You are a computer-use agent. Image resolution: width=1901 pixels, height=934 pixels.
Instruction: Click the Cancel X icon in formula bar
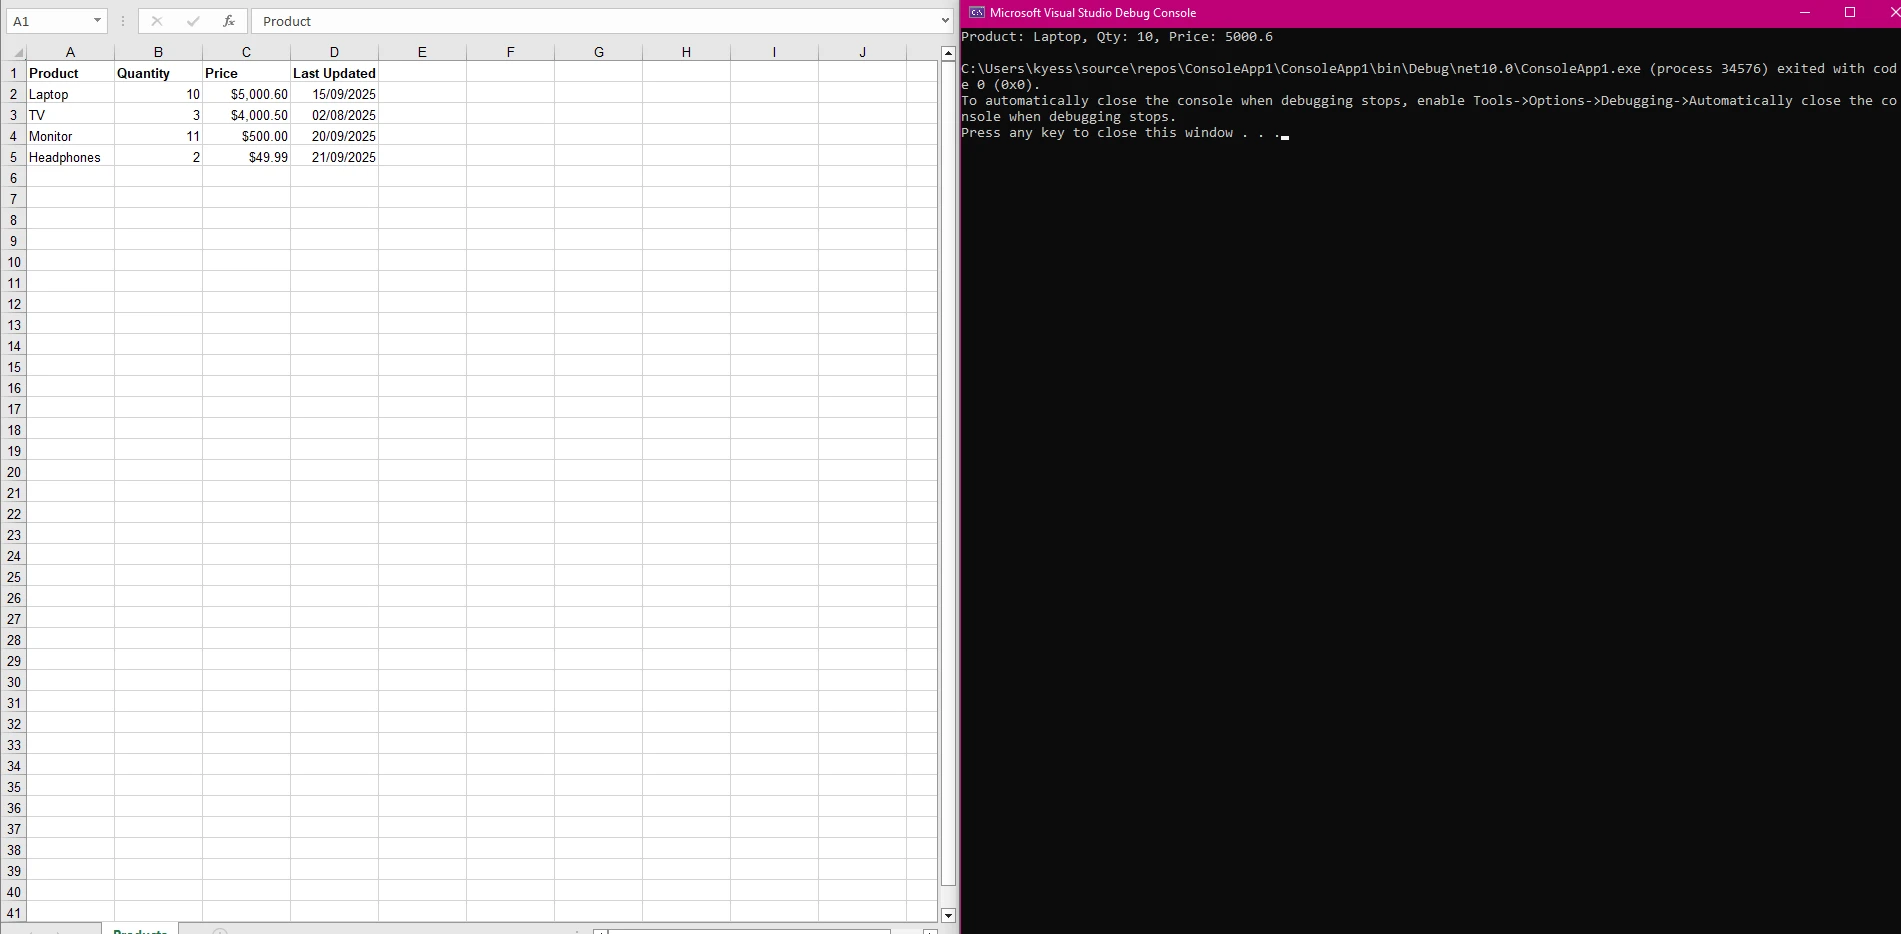(x=157, y=21)
